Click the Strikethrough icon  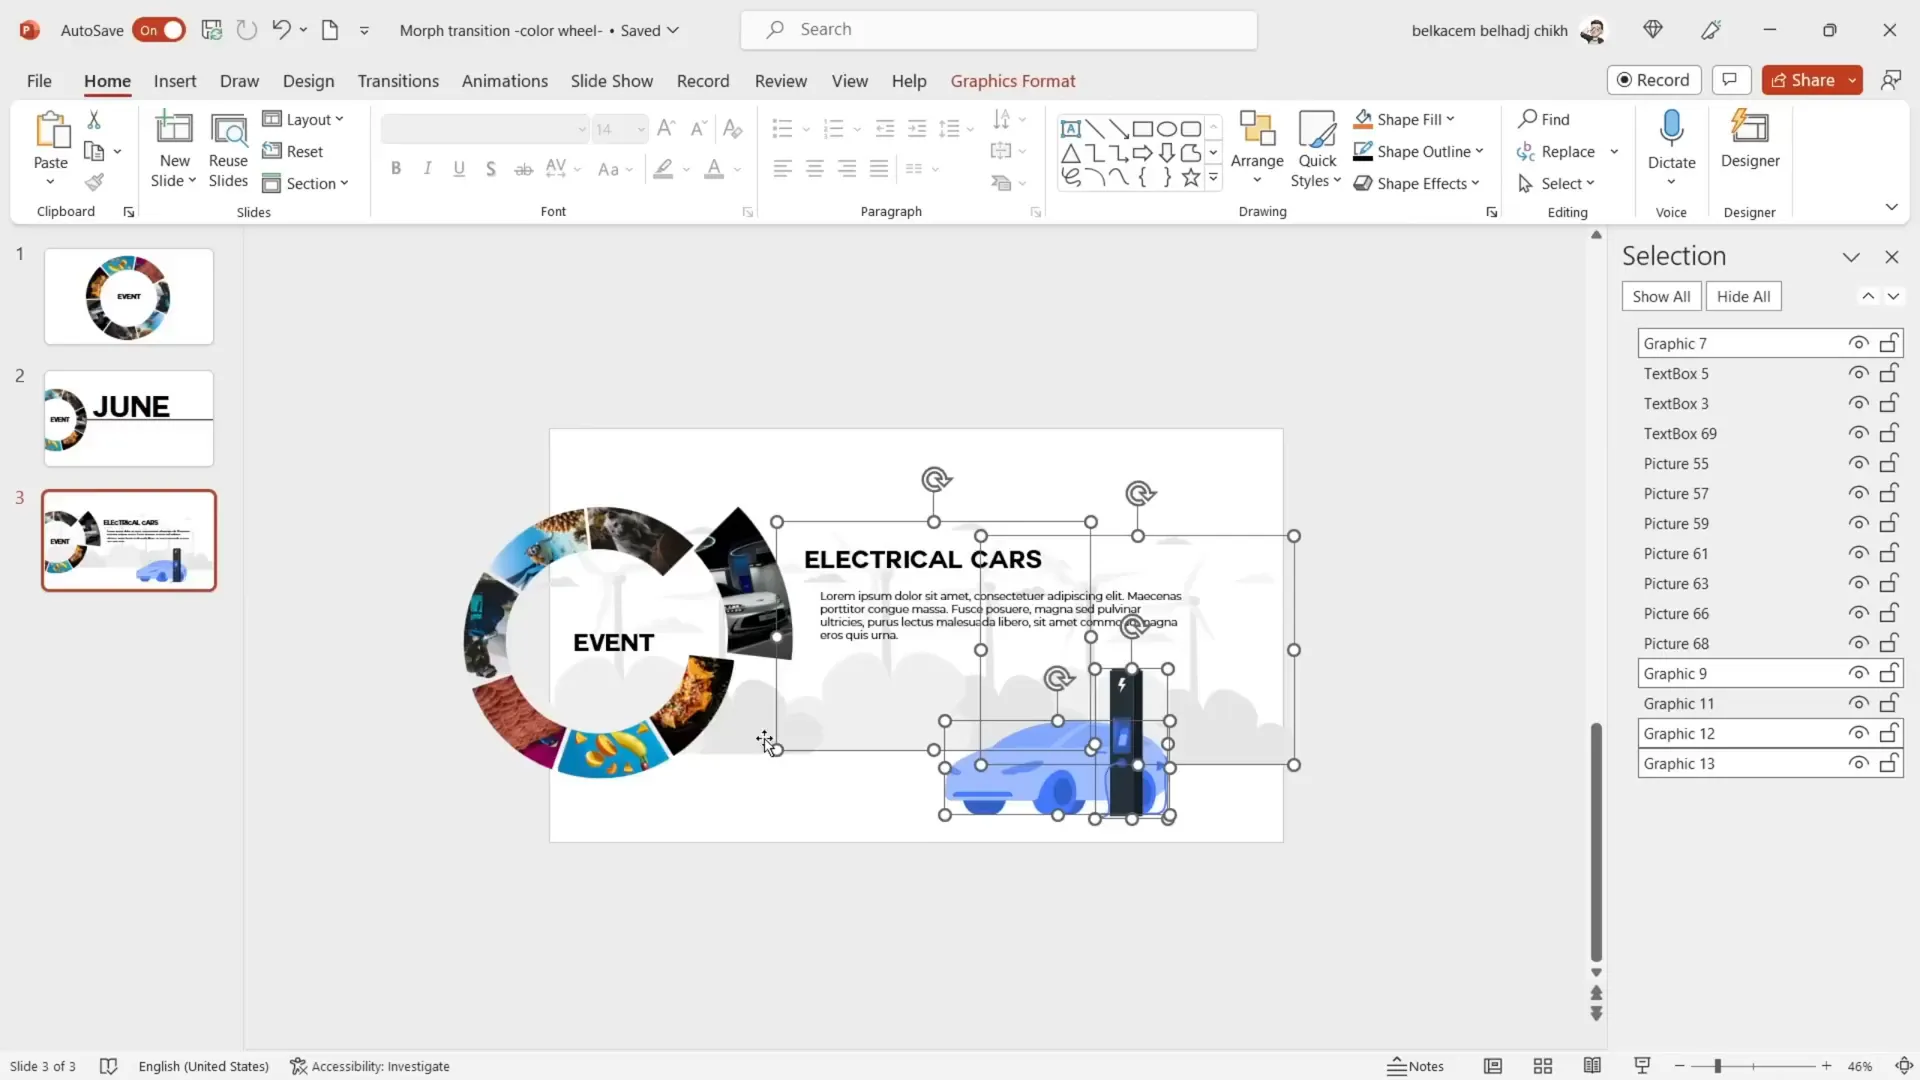coord(523,169)
